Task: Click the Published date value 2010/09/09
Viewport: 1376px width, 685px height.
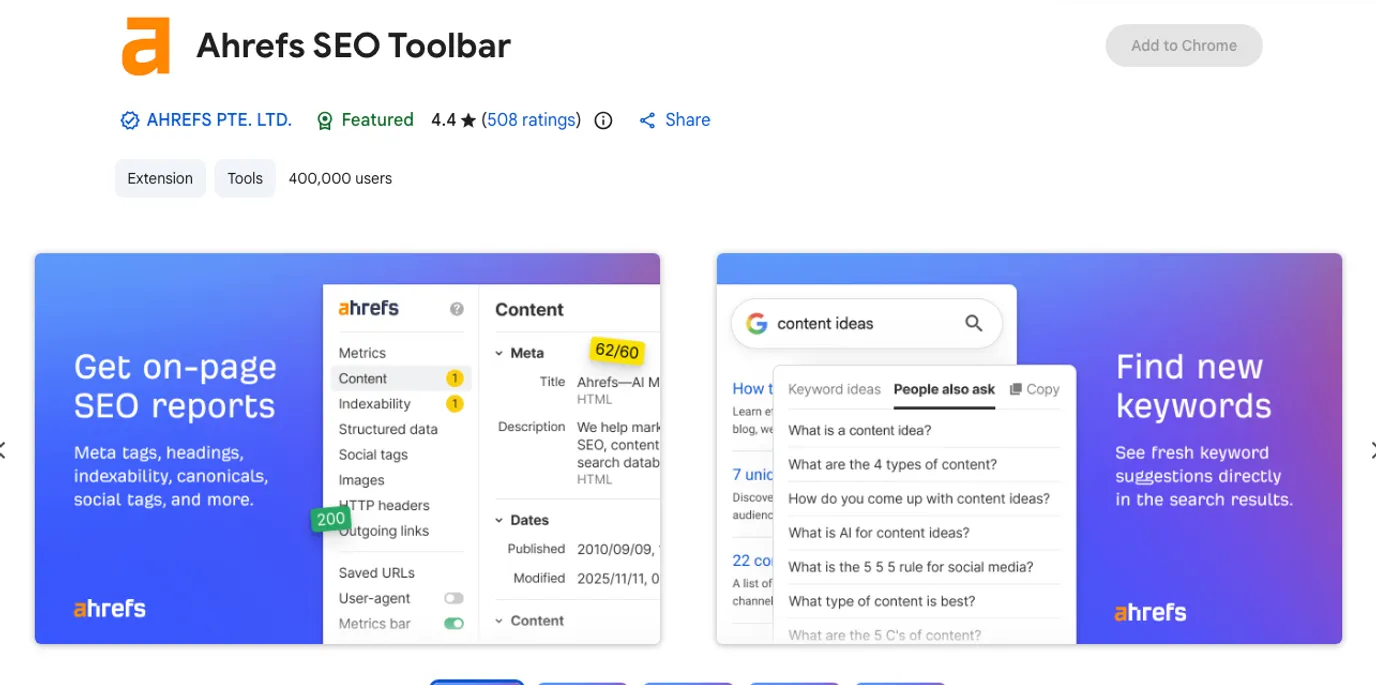Action: pos(617,549)
